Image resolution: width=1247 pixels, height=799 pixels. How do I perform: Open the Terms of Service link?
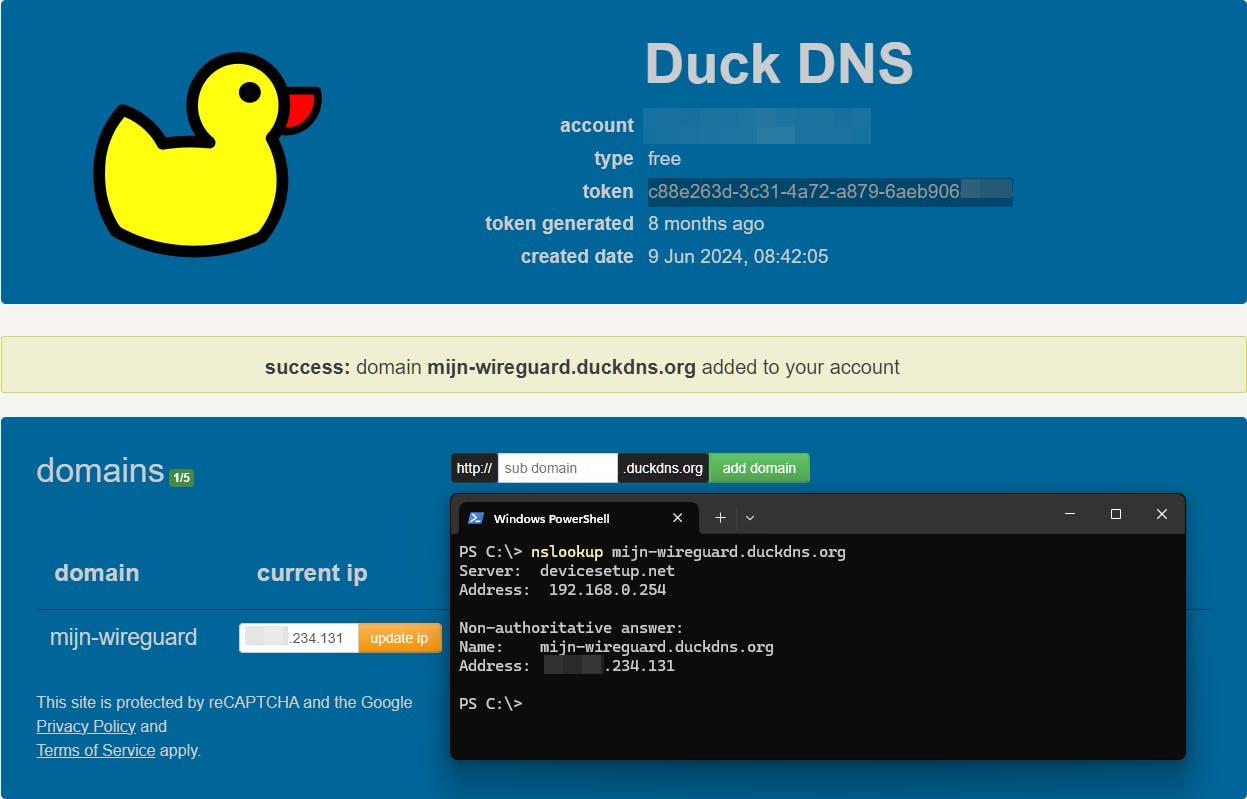tap(96, 750)
